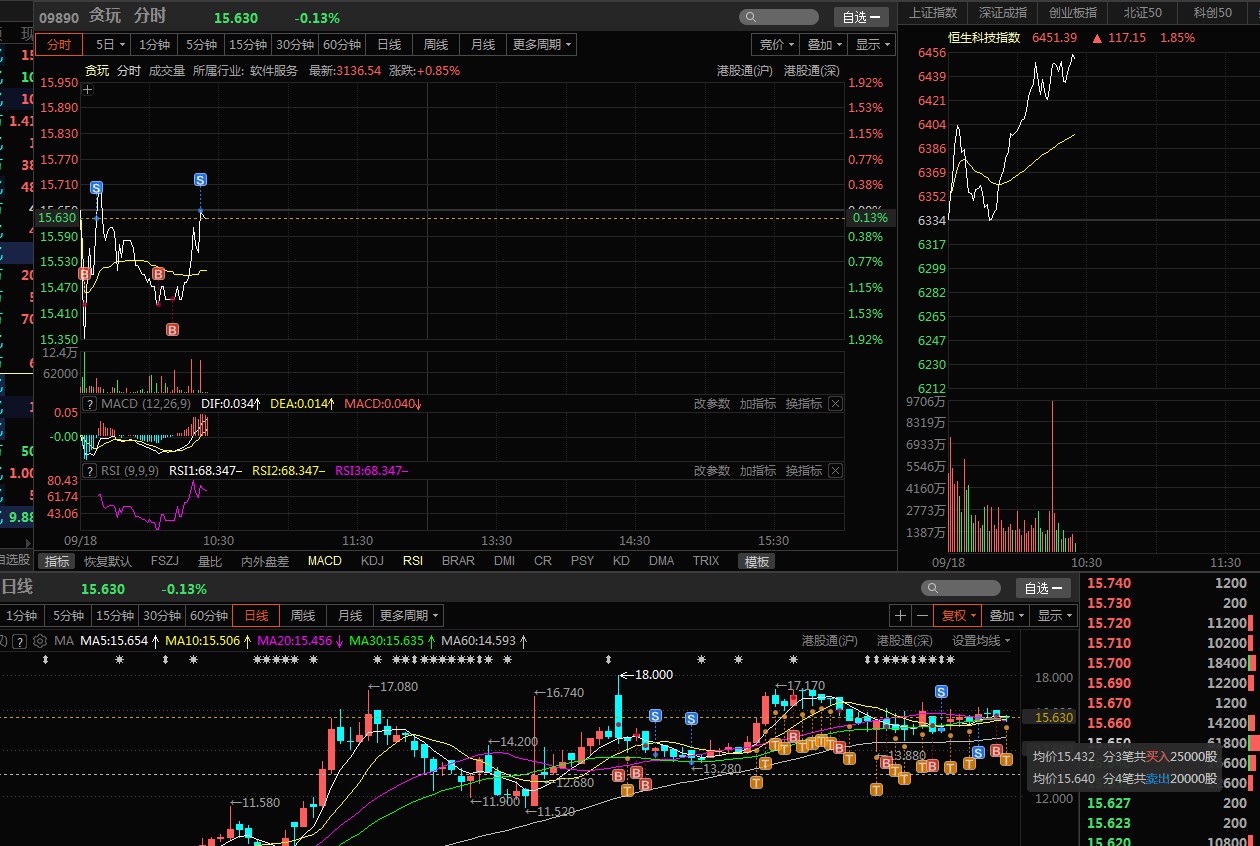Toggle MACD indicator in indicator bar

coord(325,562)
